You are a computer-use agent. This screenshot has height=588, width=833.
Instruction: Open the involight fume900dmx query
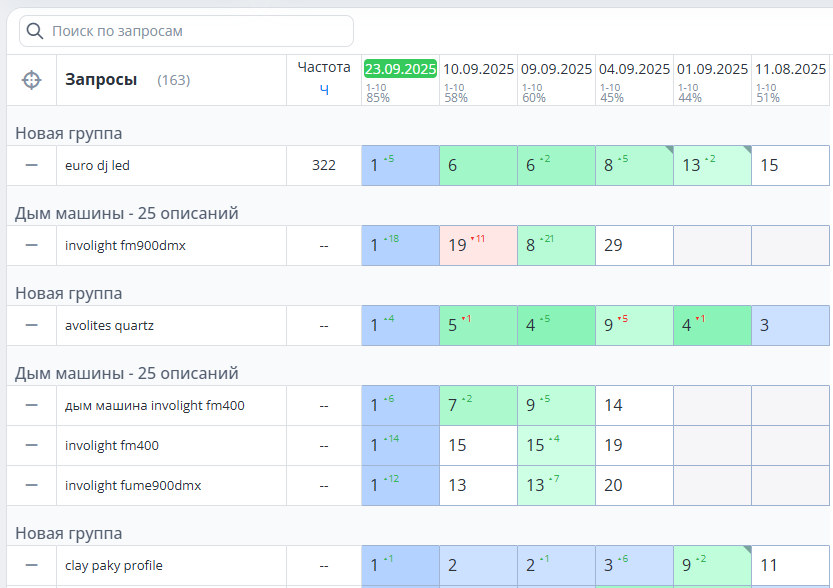[133, 485]
